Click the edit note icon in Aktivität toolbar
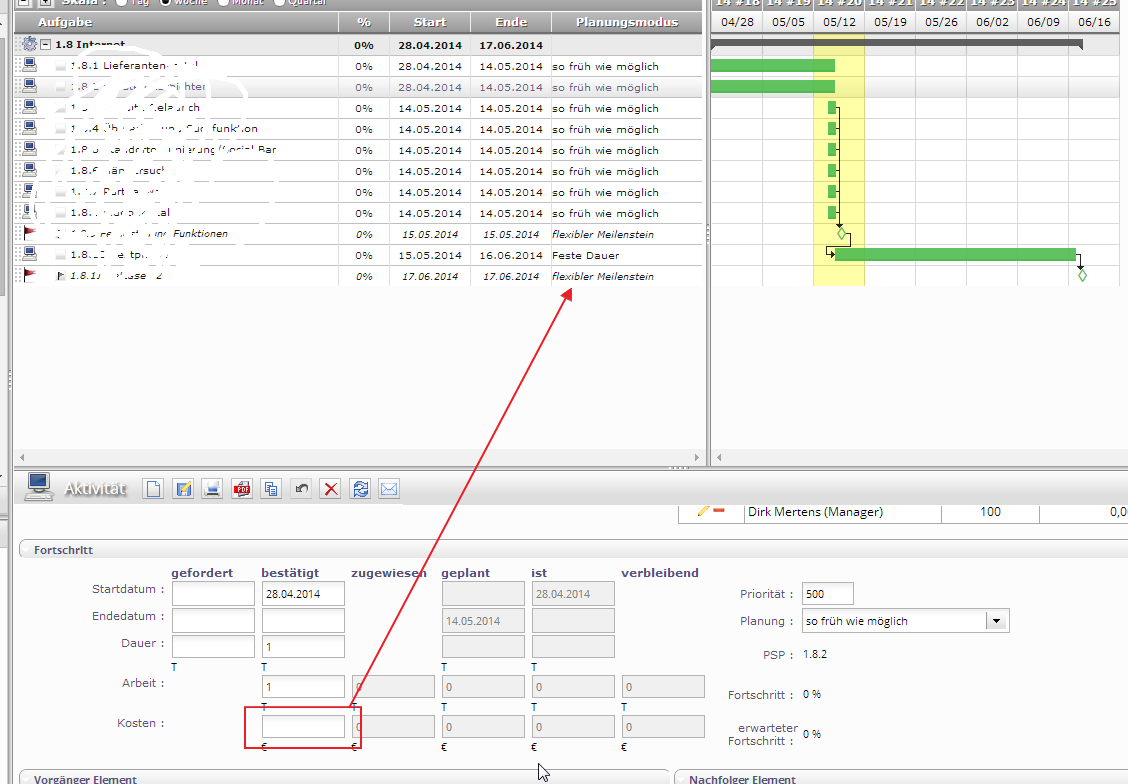Viewport: 1128px width, 784px height. (183, 489)
